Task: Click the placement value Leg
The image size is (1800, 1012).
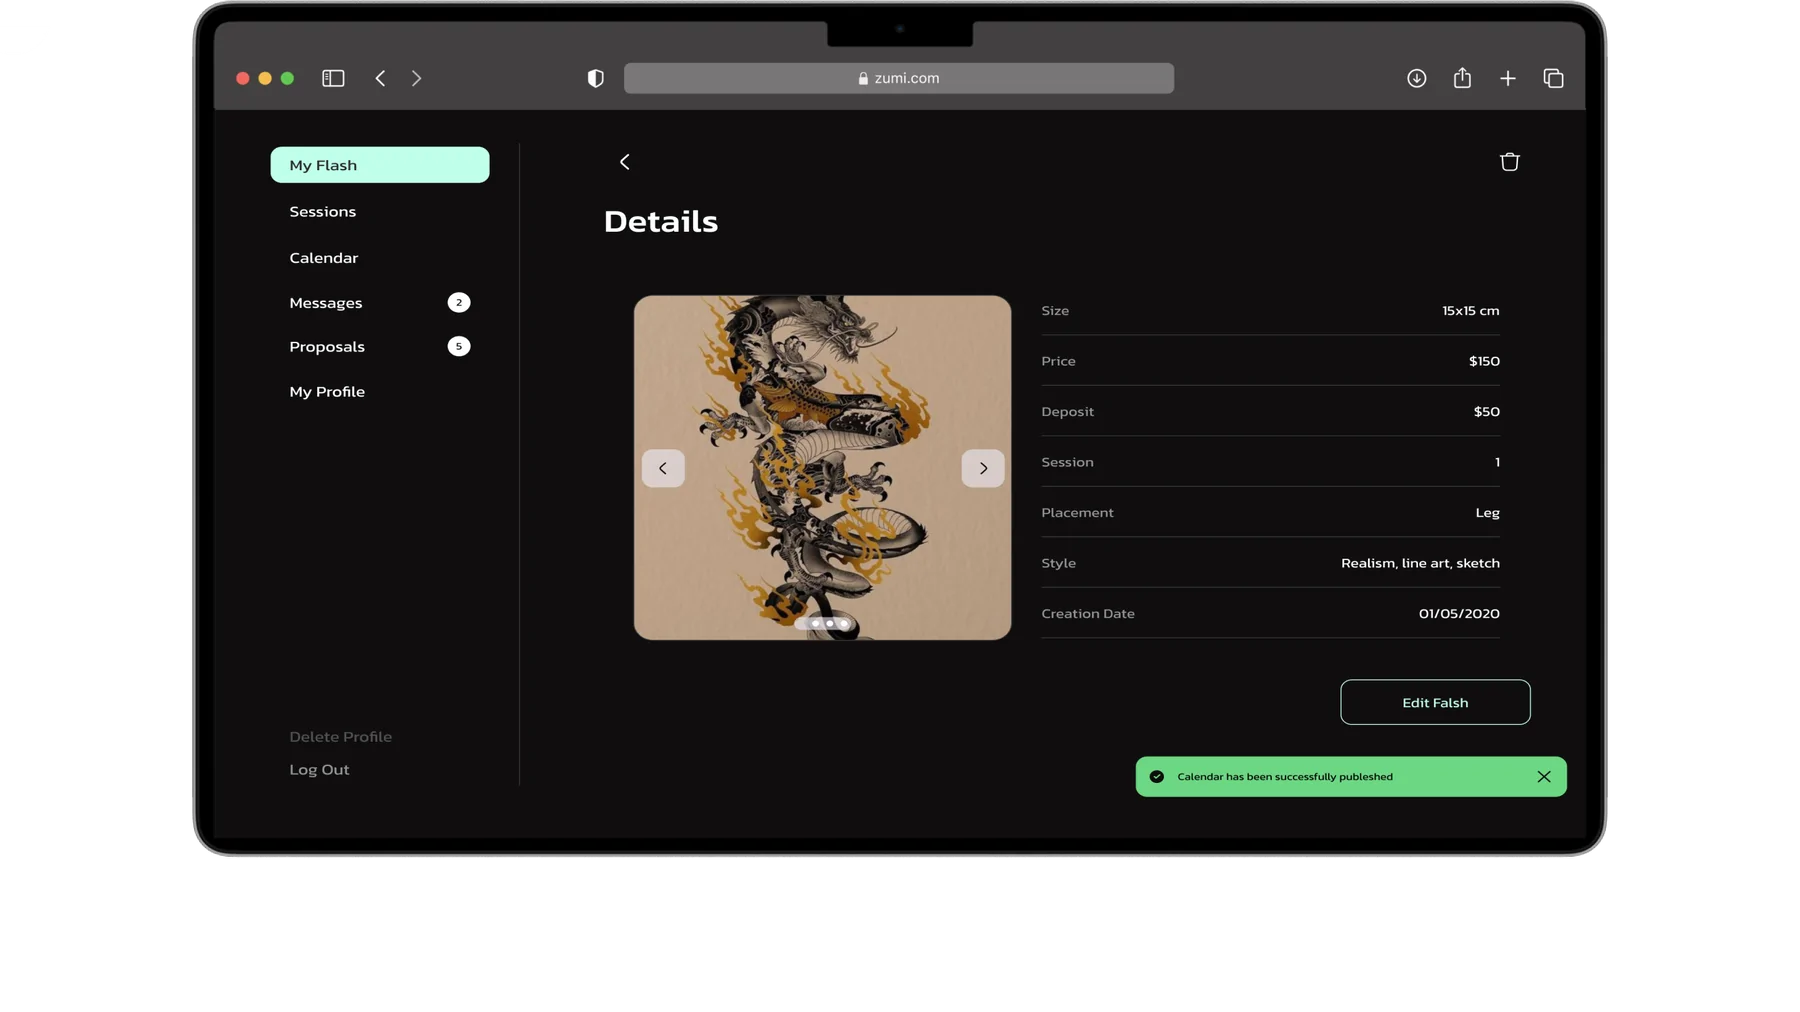Action: click(x=1487, y=513)
